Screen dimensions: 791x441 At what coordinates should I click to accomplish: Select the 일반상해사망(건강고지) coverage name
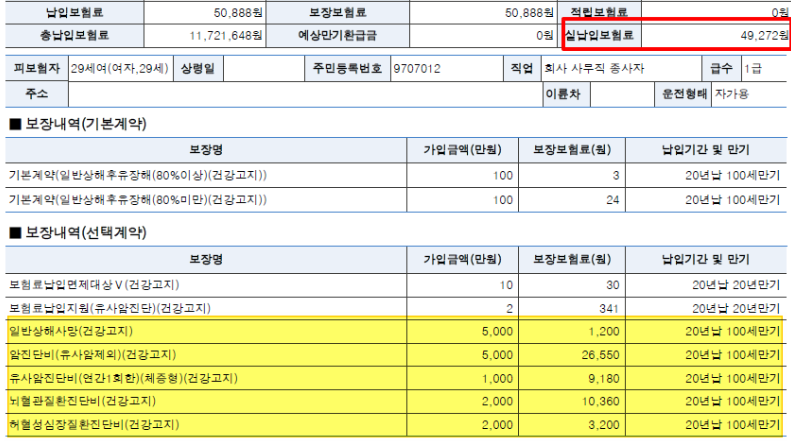pos(71,332)
